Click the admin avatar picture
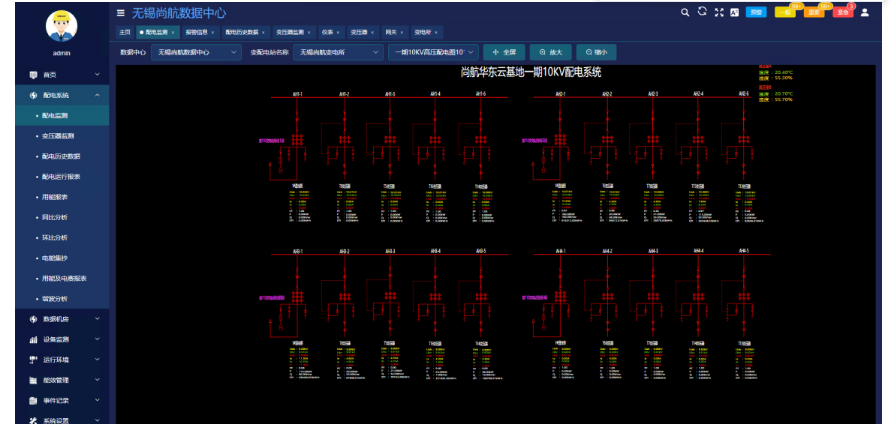This screenshot has height=435, width=891. click(x=60, y=25)
